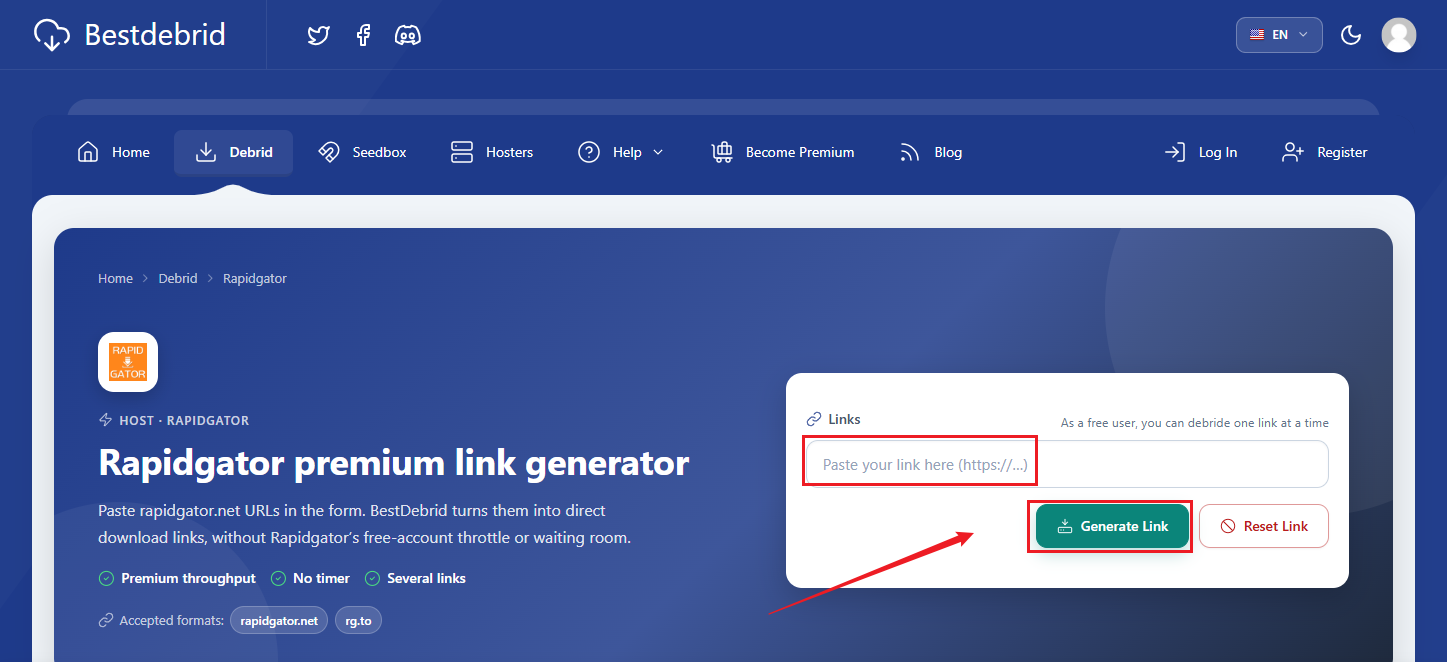Click the Accepted formats label
Viewport: 1447px width, 662px height.
[171, 621]
